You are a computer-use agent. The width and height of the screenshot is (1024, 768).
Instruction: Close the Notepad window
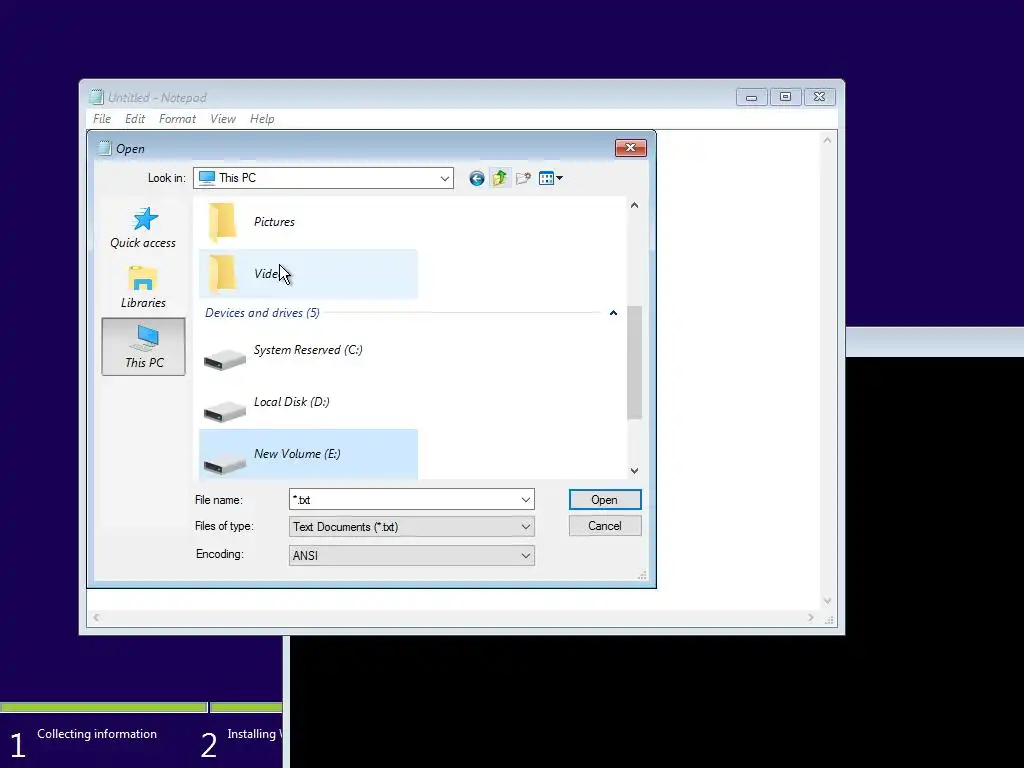820,97
